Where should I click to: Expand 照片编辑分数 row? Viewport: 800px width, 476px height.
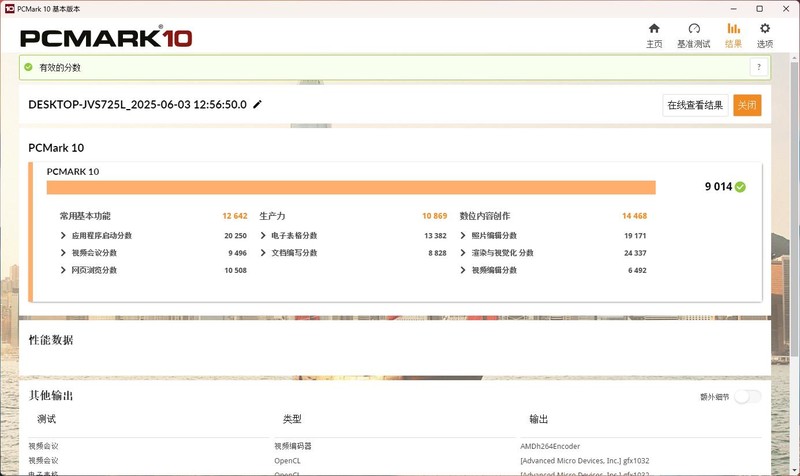tap(463, 235)
